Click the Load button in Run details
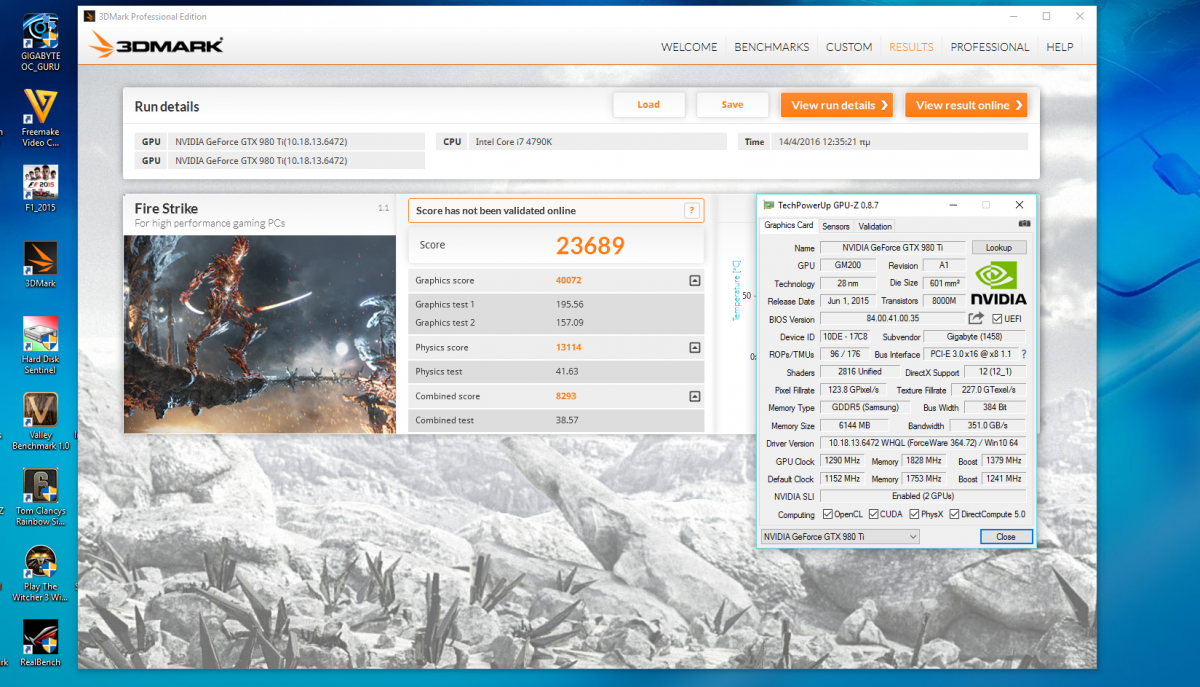Viewport: 1200px width, 687px height. 648,105
